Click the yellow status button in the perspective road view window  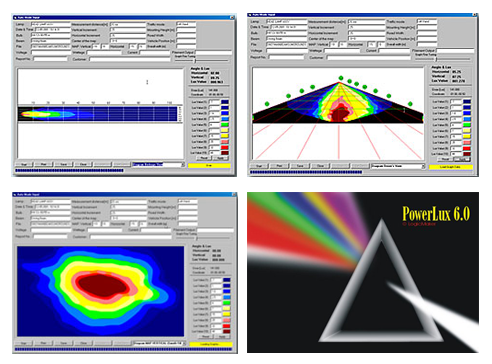coord(451,167)
